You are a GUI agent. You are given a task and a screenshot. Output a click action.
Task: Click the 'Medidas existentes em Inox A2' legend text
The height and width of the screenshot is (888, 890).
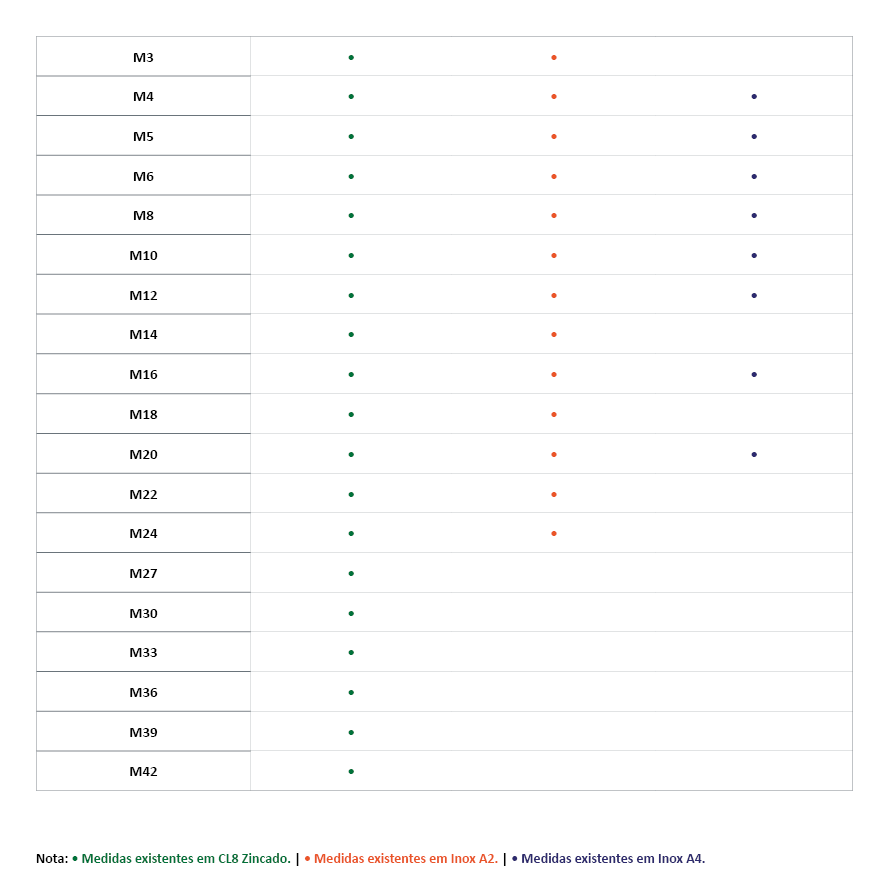(406, 858)
